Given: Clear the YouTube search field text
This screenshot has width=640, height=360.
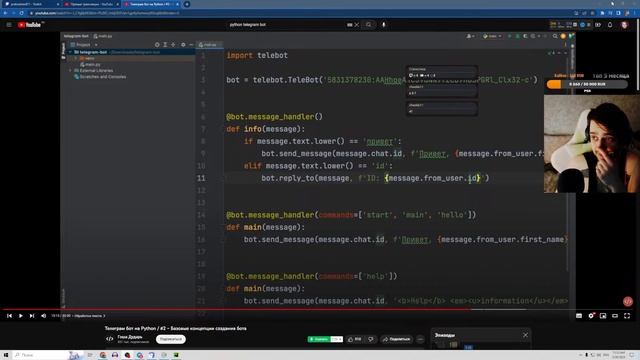Looking at the screenshot, I should coord(357,25).
